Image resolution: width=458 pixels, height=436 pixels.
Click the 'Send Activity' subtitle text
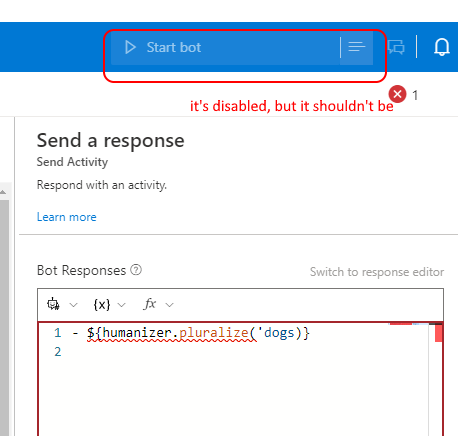(72, 162)
